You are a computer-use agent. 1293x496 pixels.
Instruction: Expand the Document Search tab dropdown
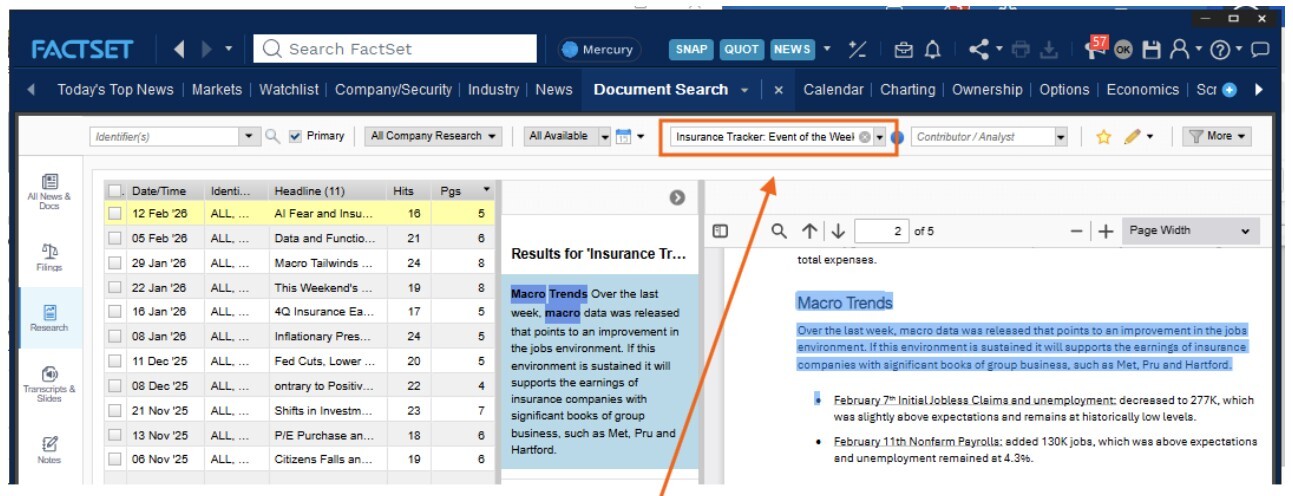744,90
